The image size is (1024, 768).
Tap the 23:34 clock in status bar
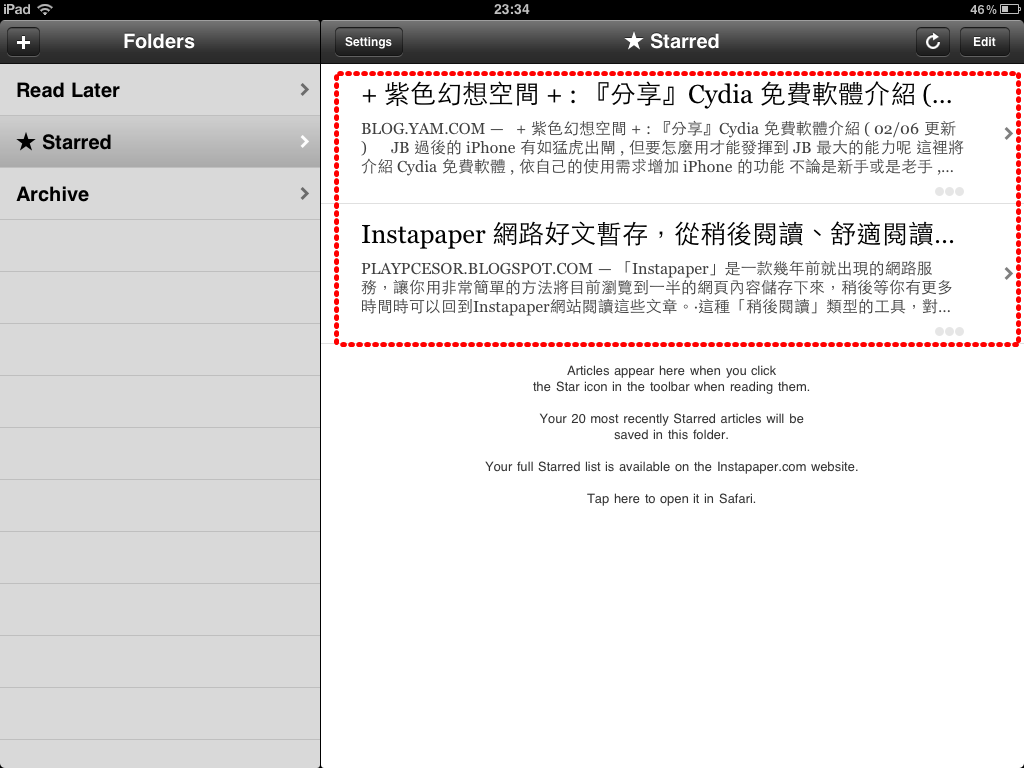tap(511, 9)
